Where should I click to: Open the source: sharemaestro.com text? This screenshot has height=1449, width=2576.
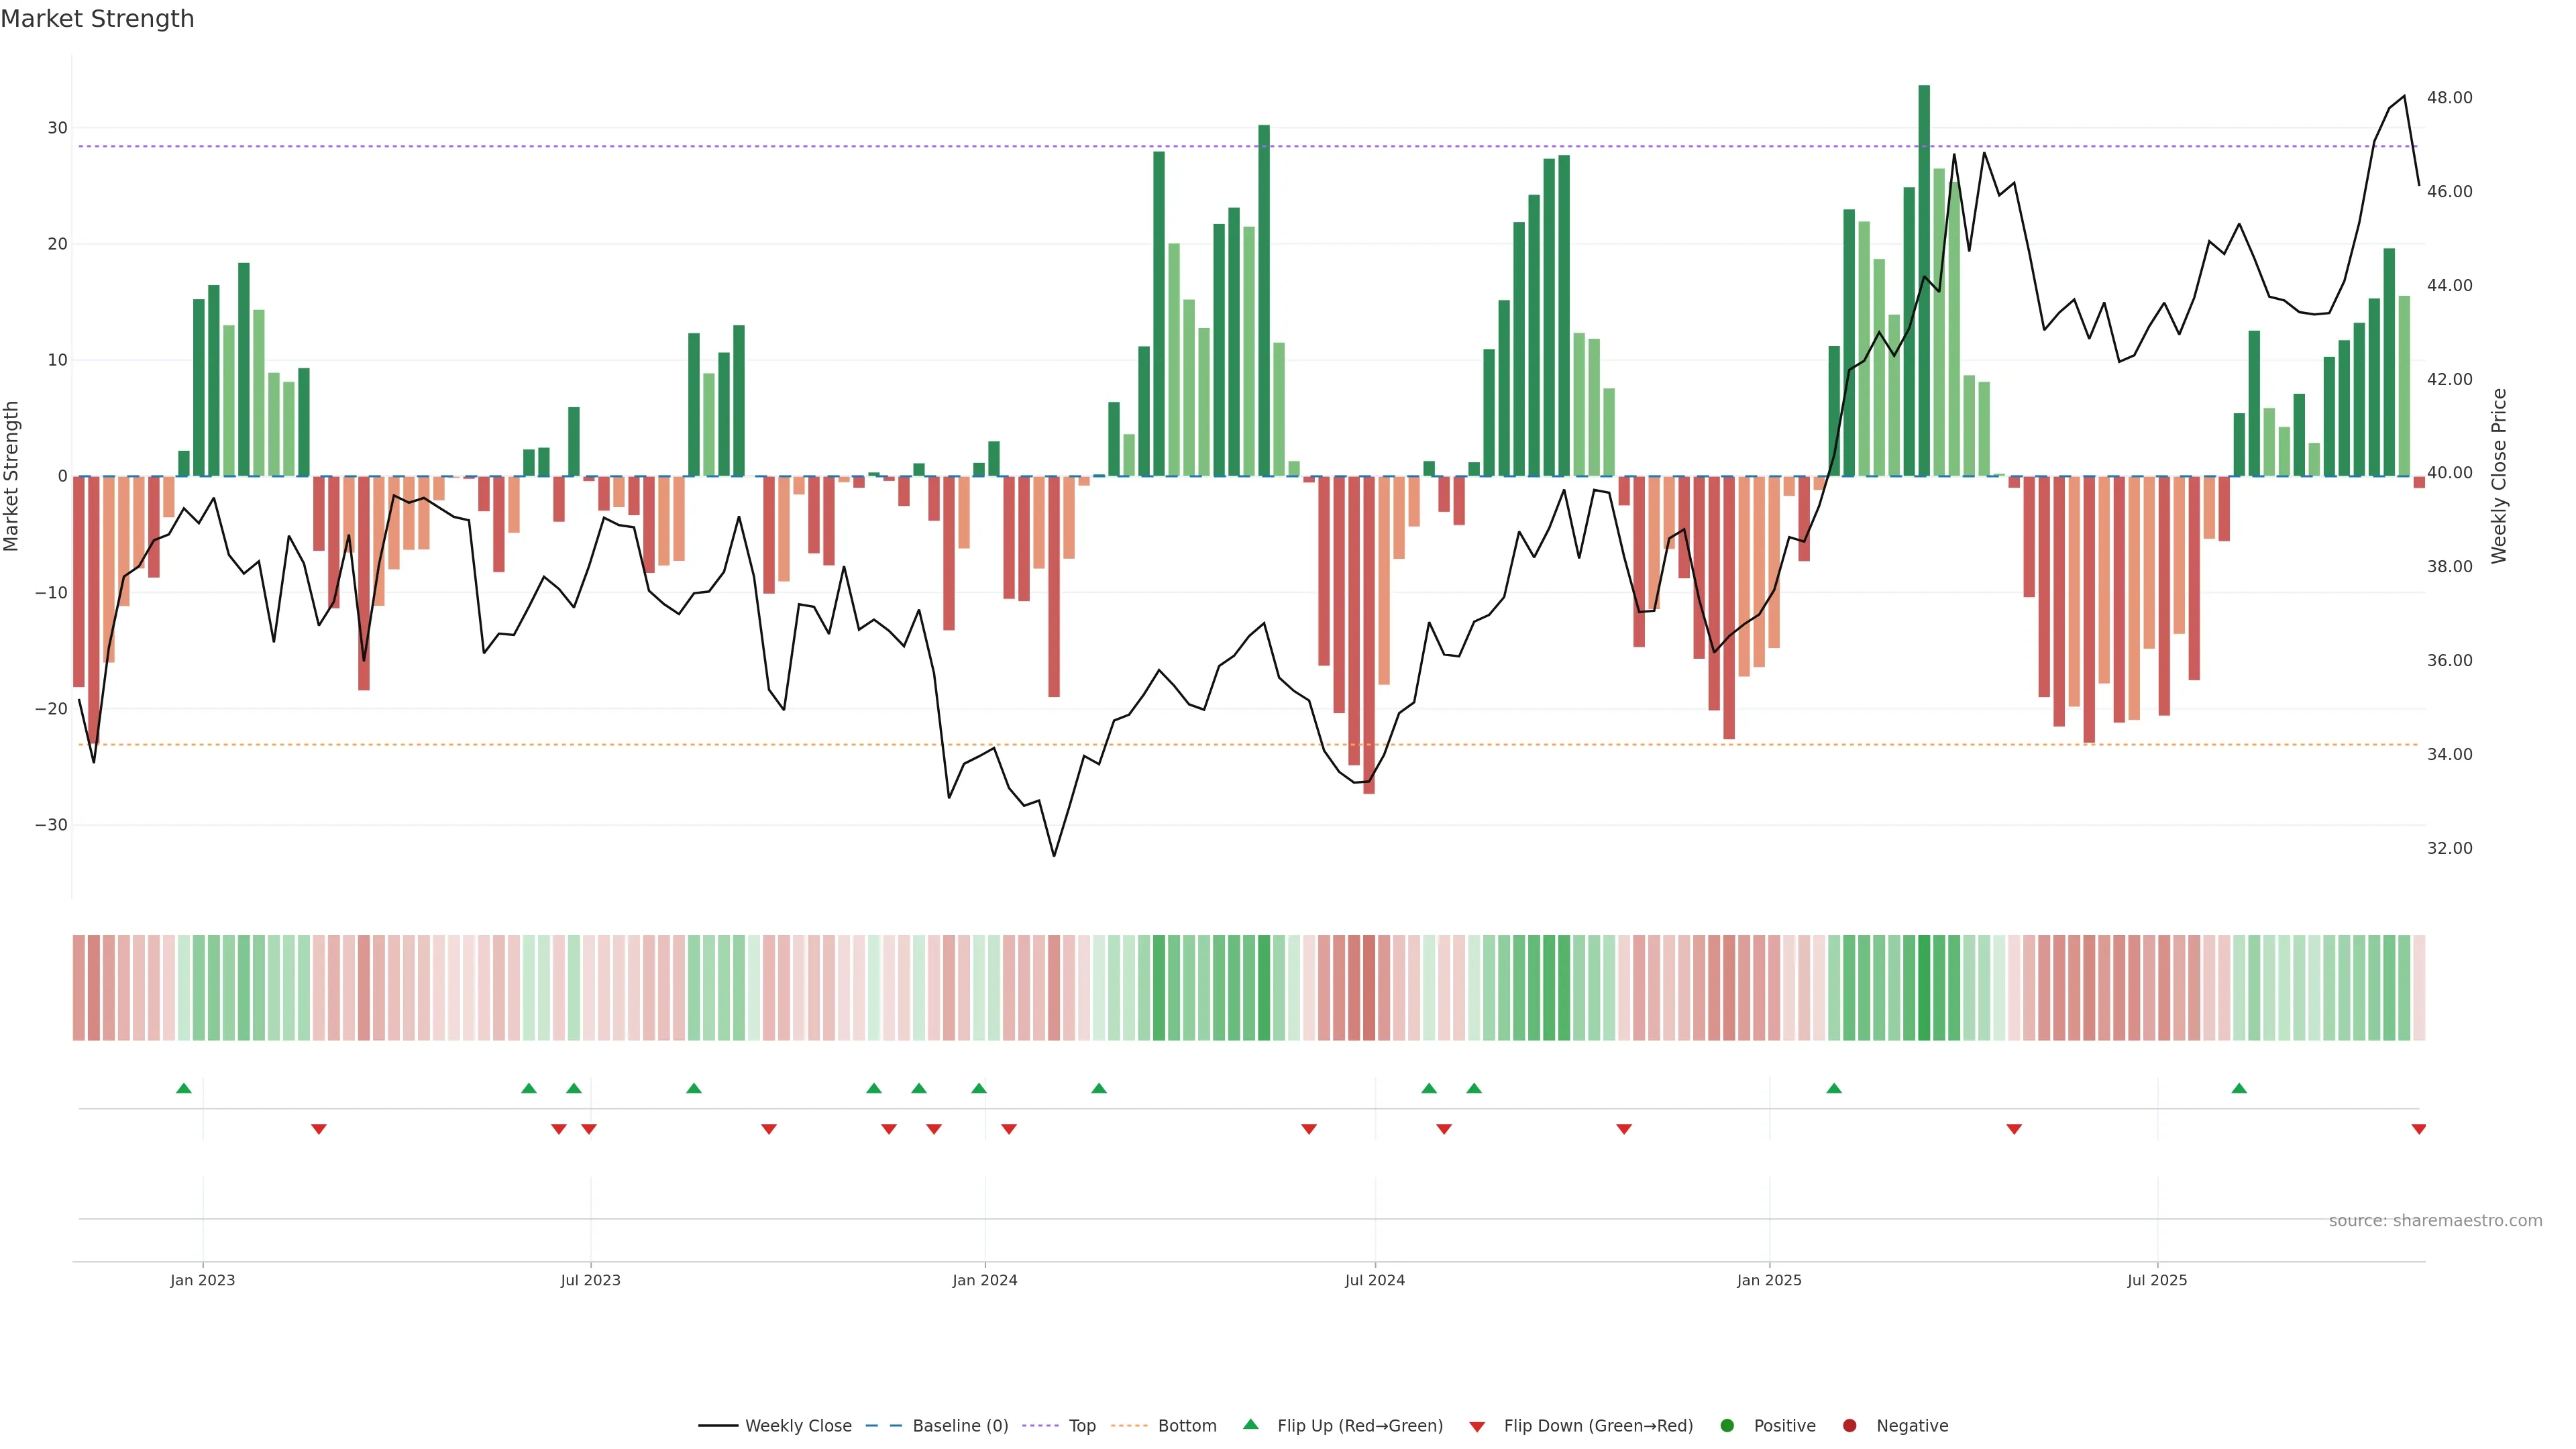pyautogui.click(x=2435, y=1220)
